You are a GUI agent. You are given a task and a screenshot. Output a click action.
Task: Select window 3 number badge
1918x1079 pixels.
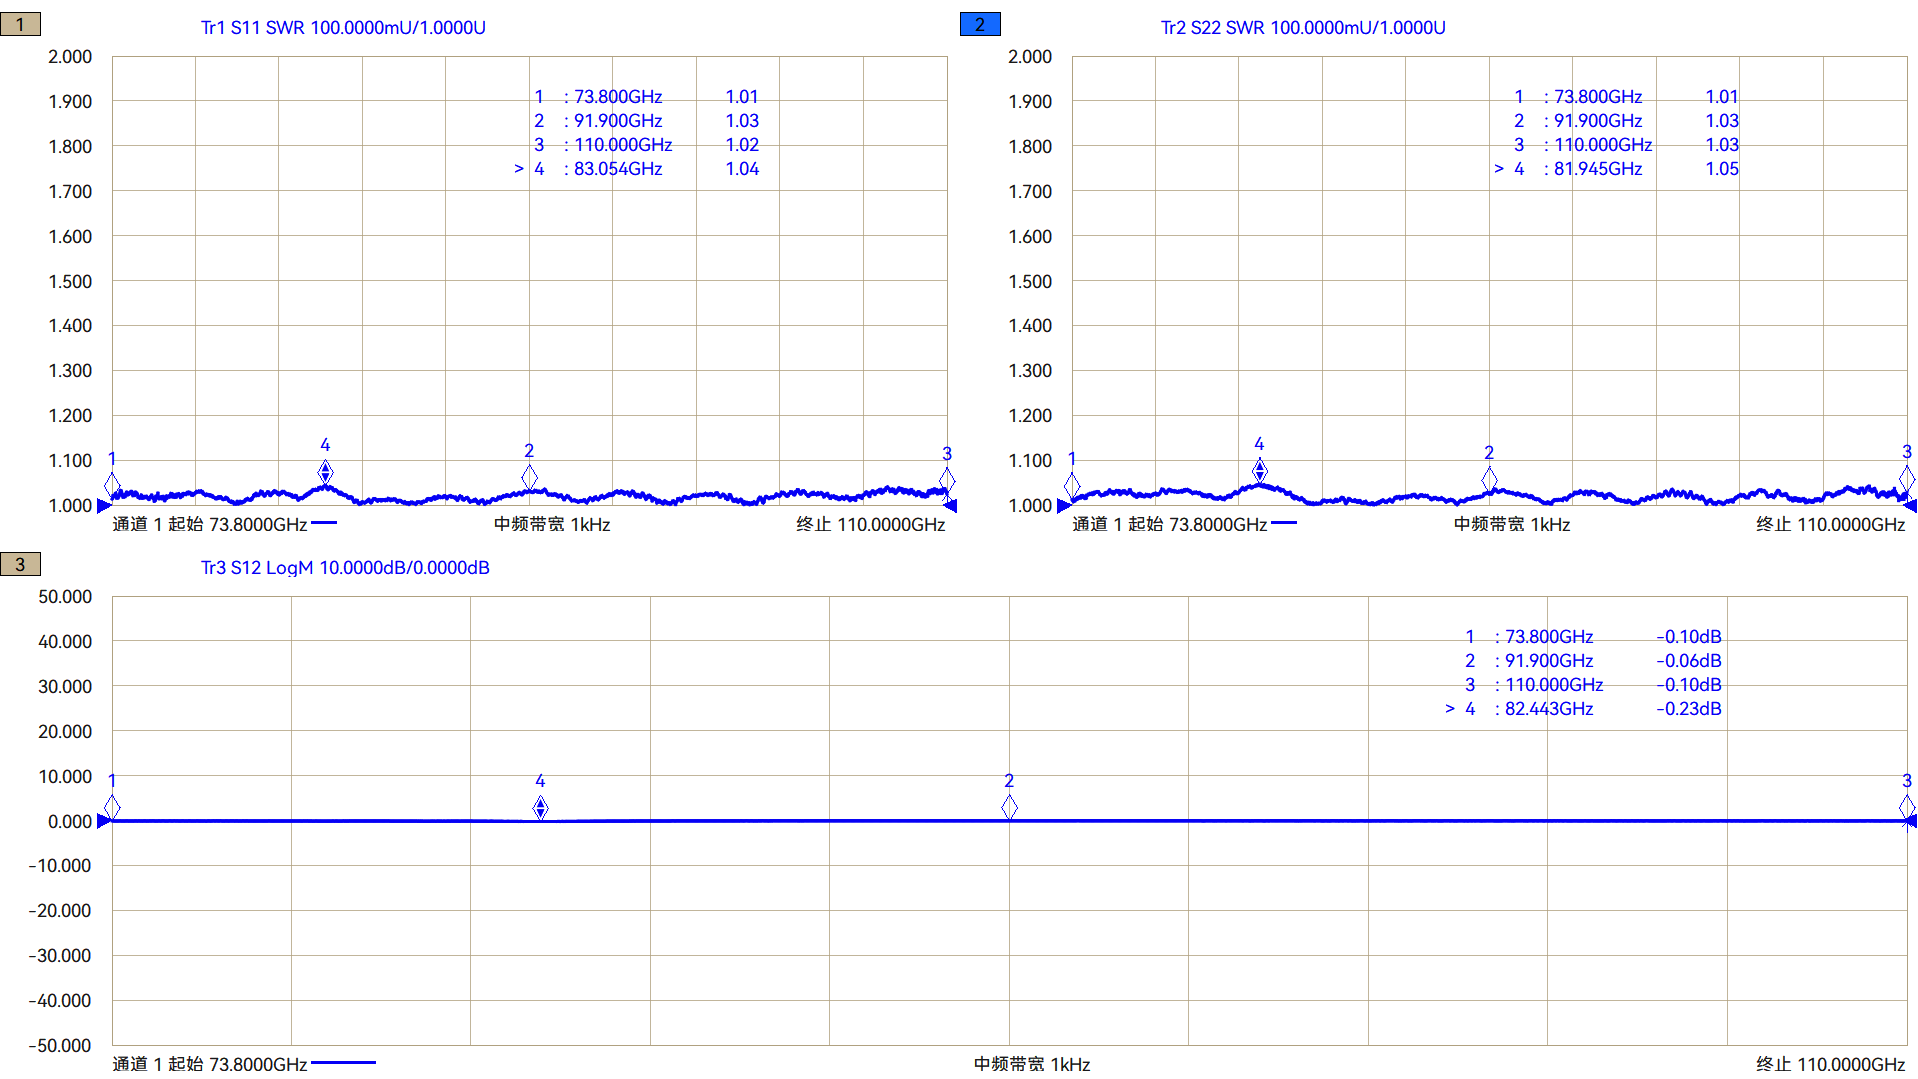pos(20,565)
